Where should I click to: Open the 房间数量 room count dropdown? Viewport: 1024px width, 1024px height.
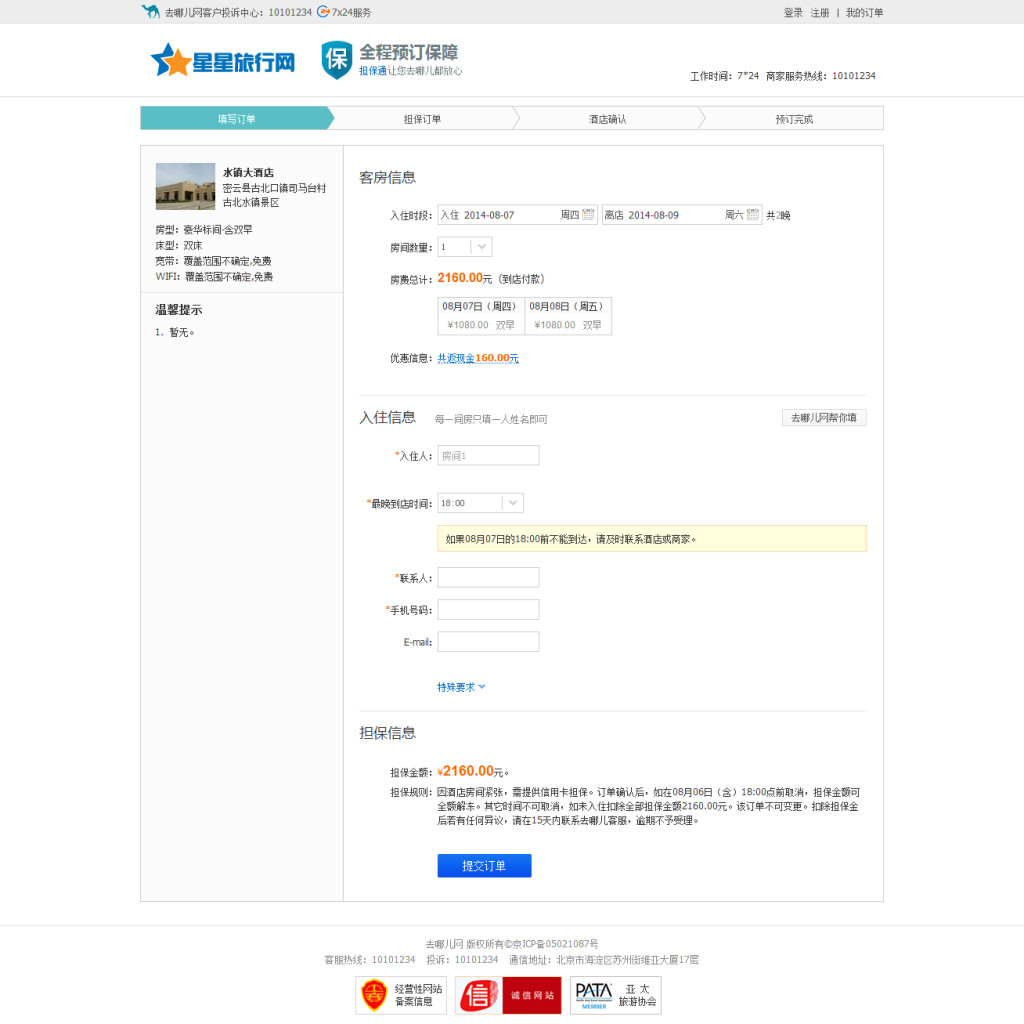pos(464,247)
